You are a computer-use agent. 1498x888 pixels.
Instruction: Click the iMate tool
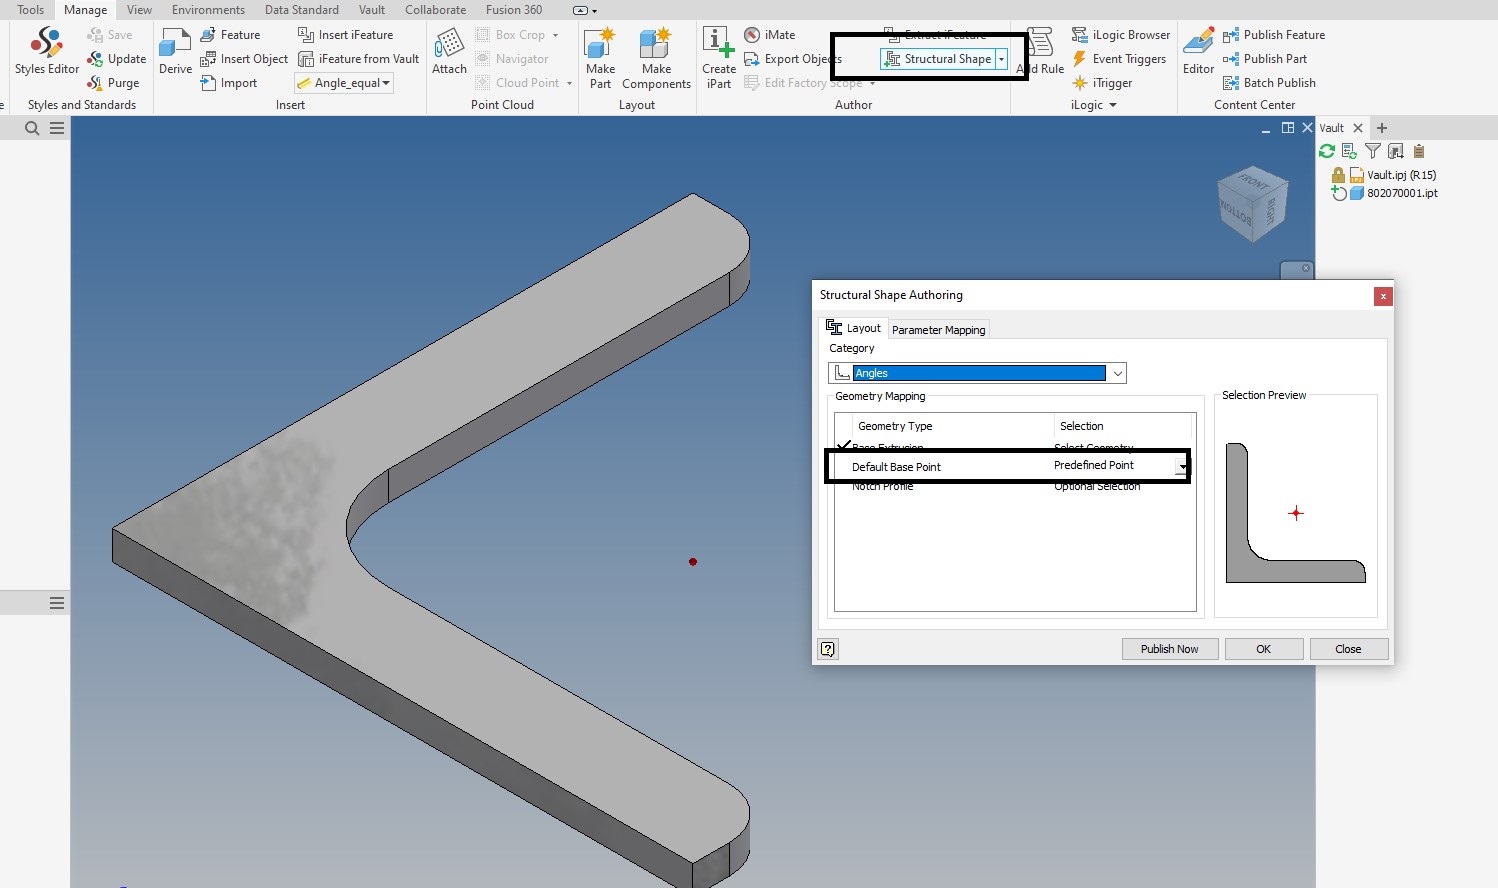pos(770,35)
